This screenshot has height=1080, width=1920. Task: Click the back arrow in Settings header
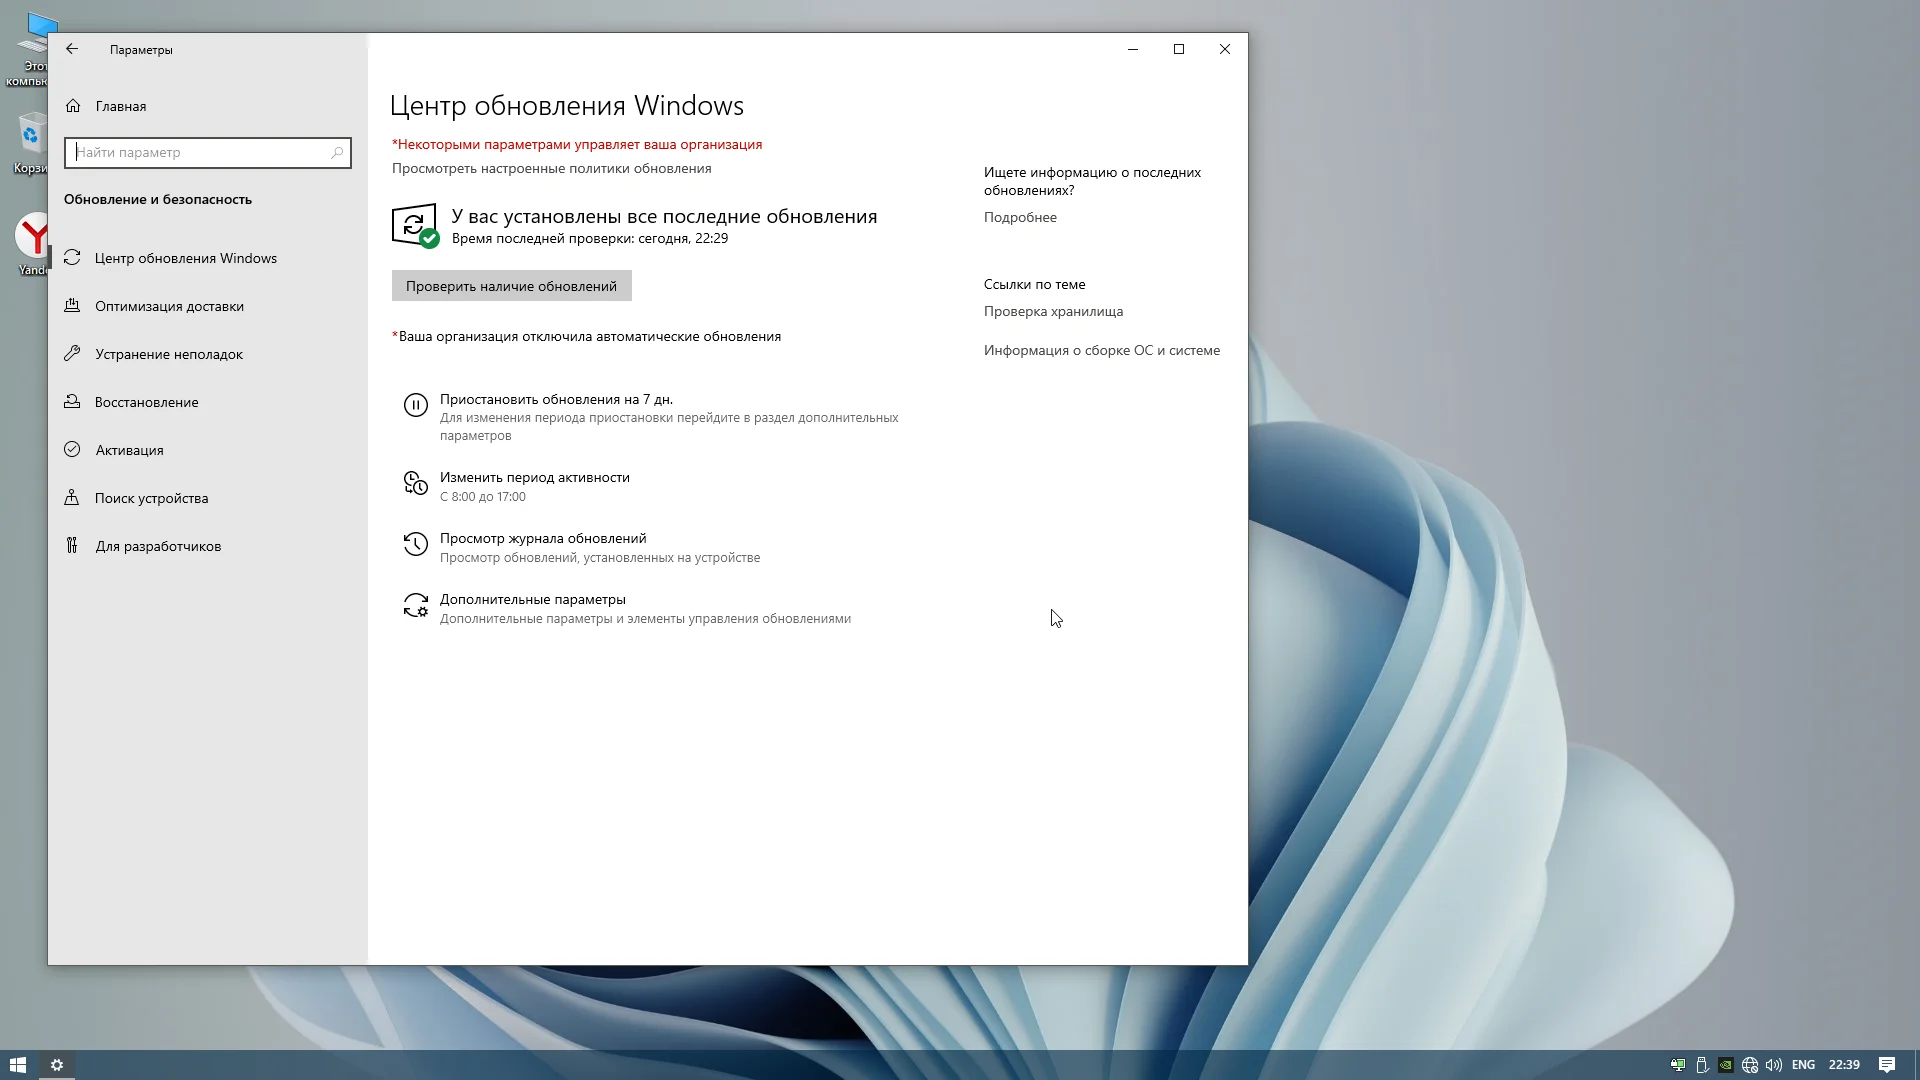pos(72,49)
